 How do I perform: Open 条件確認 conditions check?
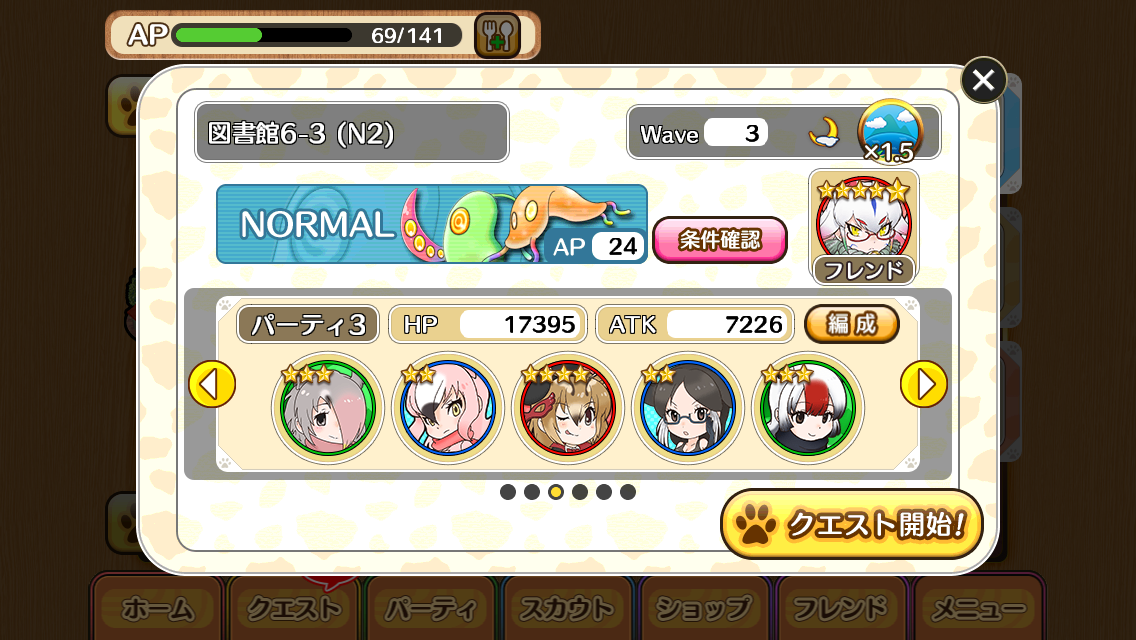tap(719, 239)
